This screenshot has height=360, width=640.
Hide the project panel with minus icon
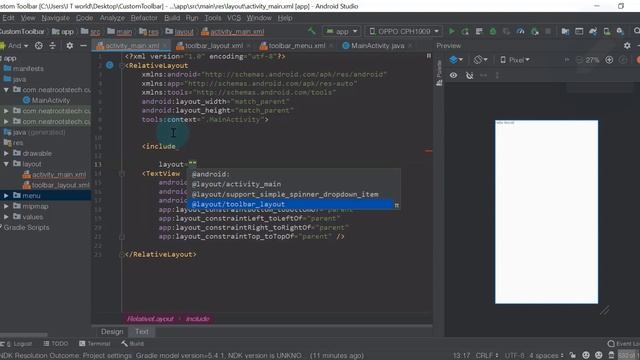pyautogui.click(x=83, y=46)
